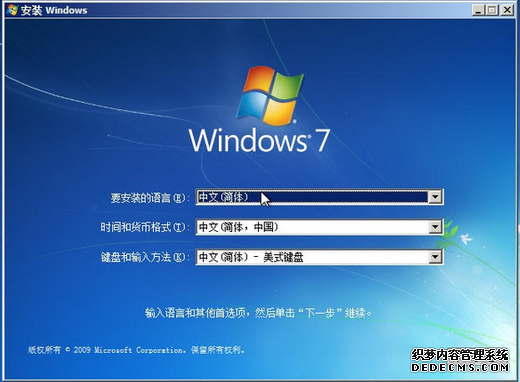Screen dimensions: 520x382
Task: Open the 要安装的语言 dropdown arrow
Action: (435, 197)
